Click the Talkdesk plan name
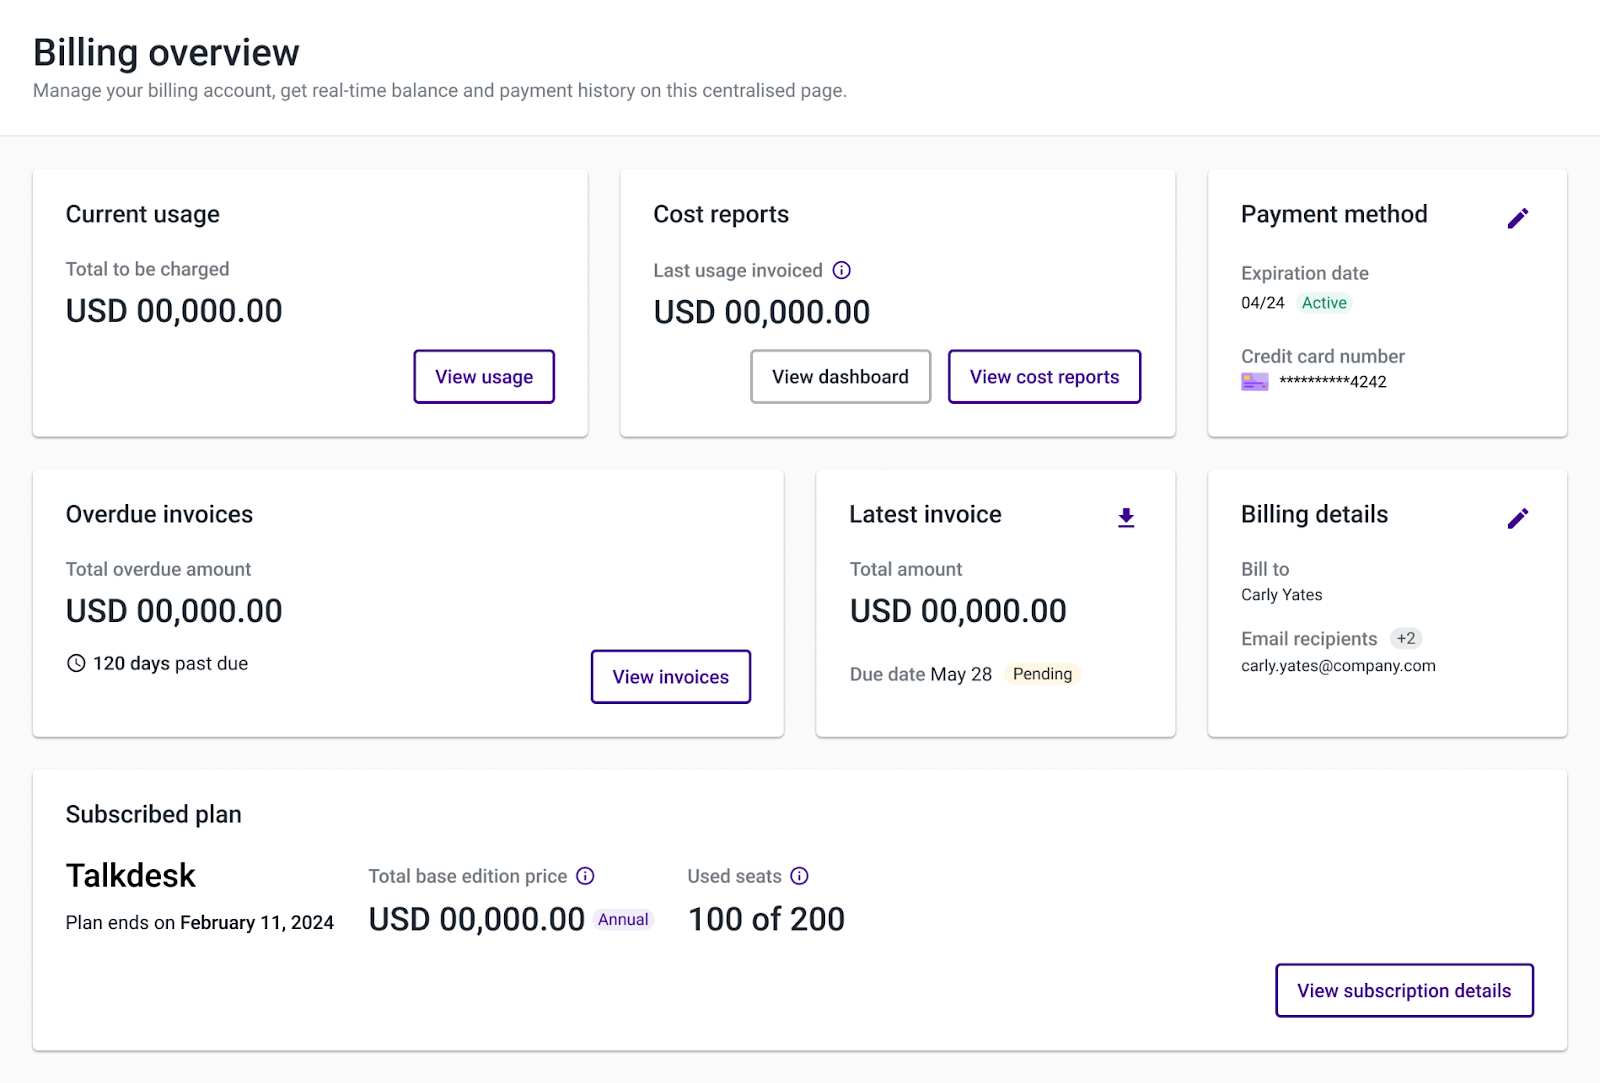1600x1083 pixels. coord(131,876)
